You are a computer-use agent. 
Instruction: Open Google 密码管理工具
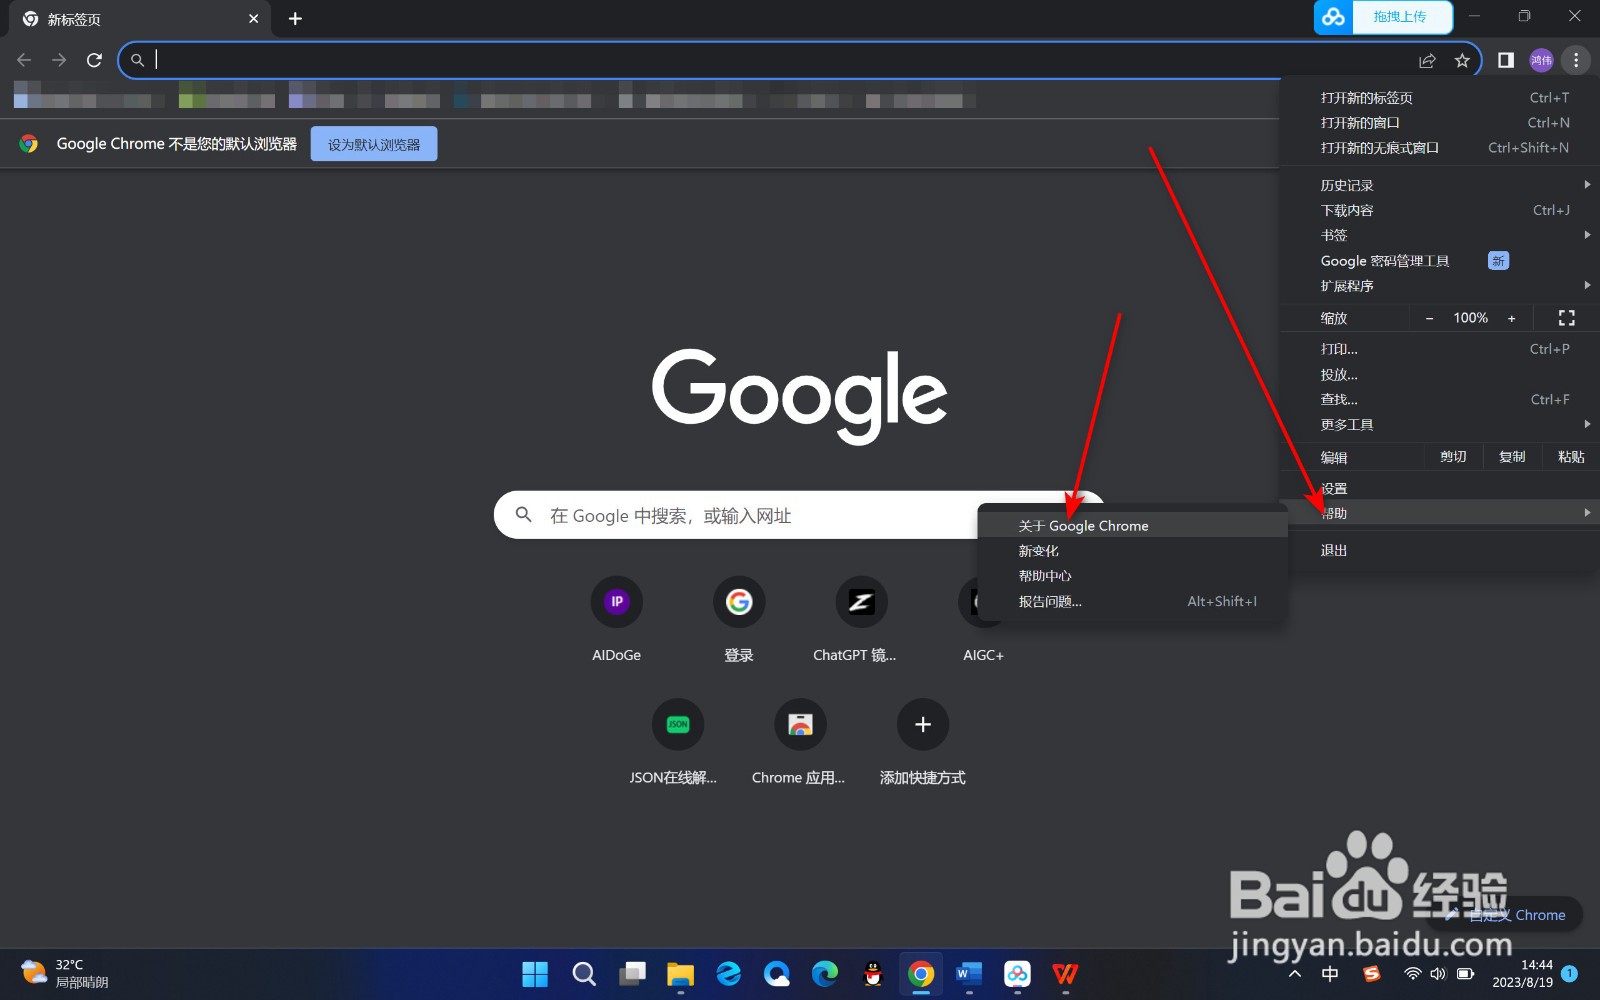pyautogui.click(x=1440, y=261)
